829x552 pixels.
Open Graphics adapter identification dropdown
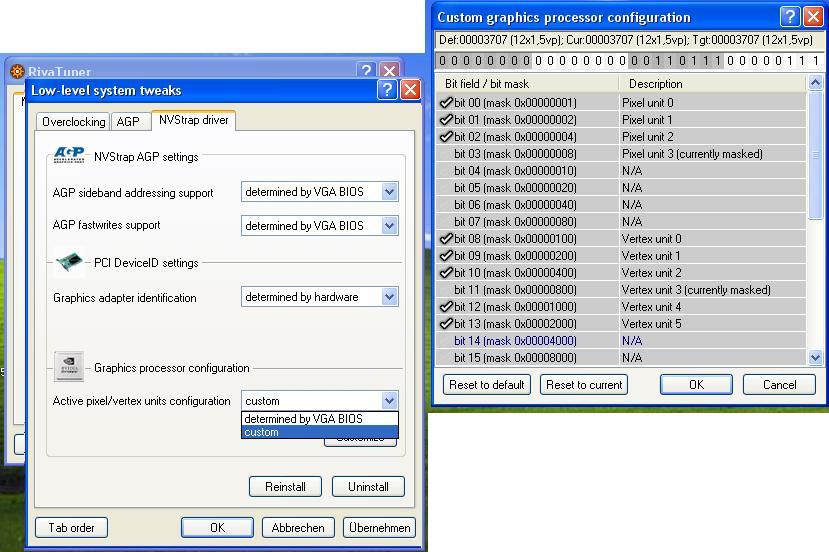pyautogui.click(x=389, y=297)
